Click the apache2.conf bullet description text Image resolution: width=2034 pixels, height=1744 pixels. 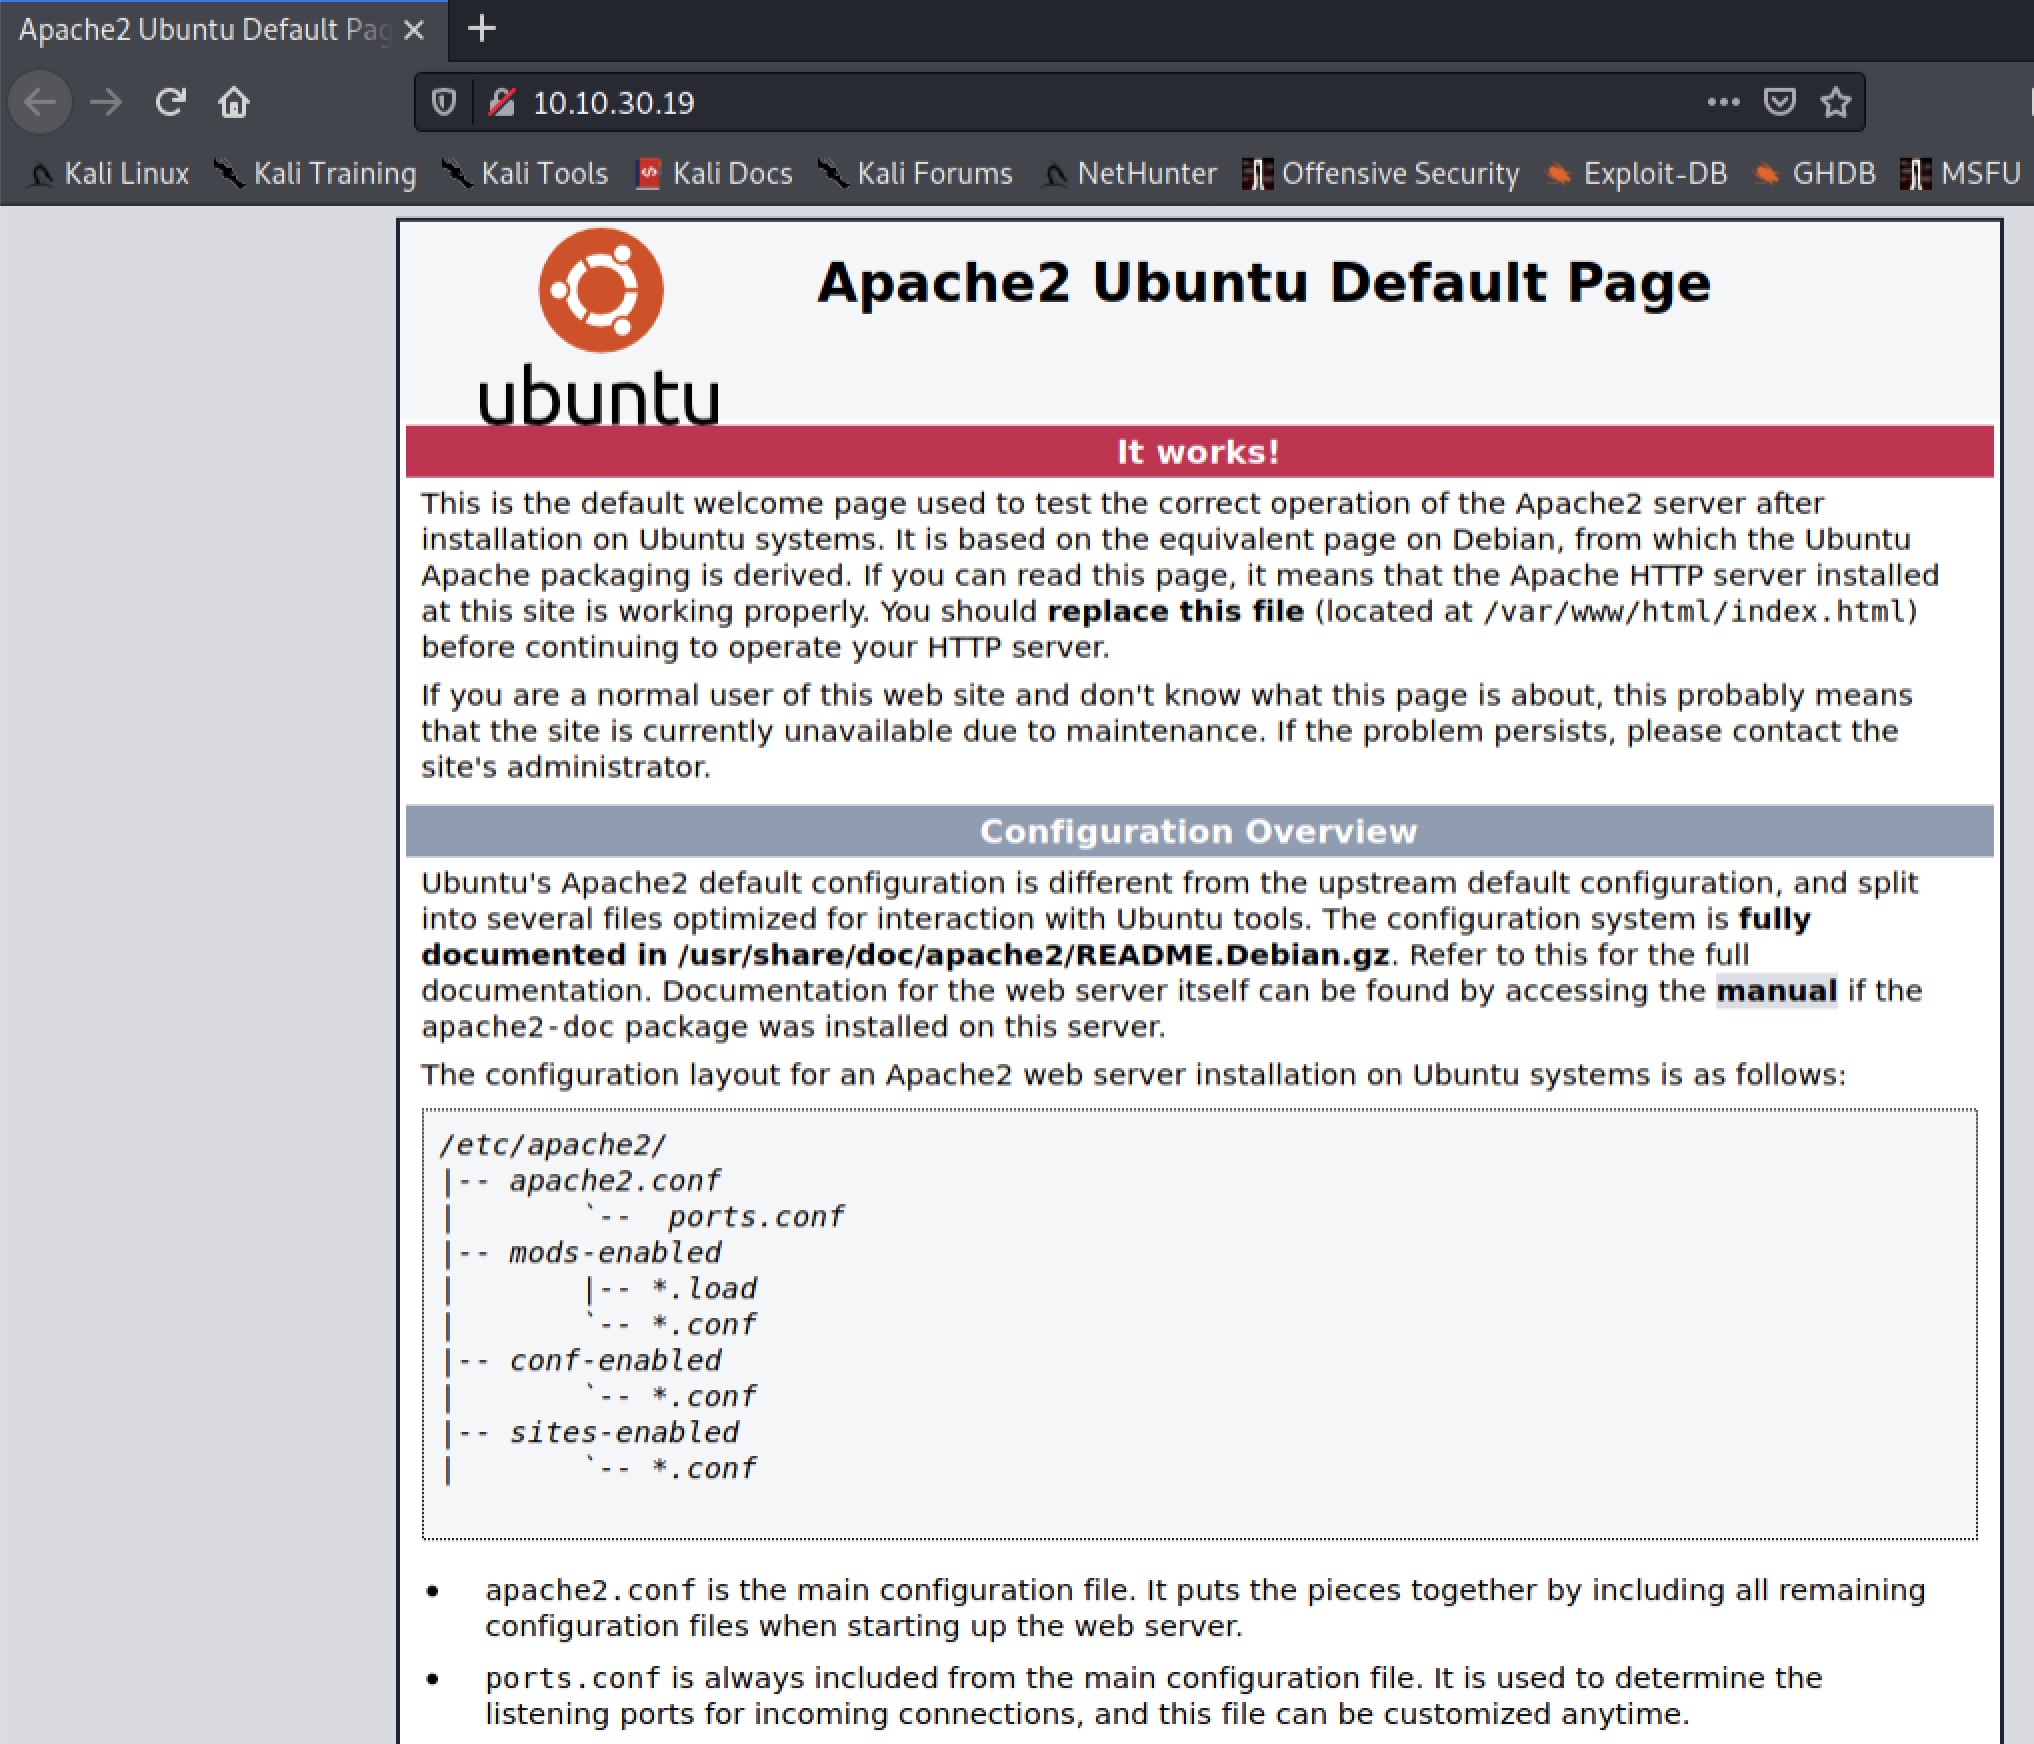click(x=1205, y=1608)
